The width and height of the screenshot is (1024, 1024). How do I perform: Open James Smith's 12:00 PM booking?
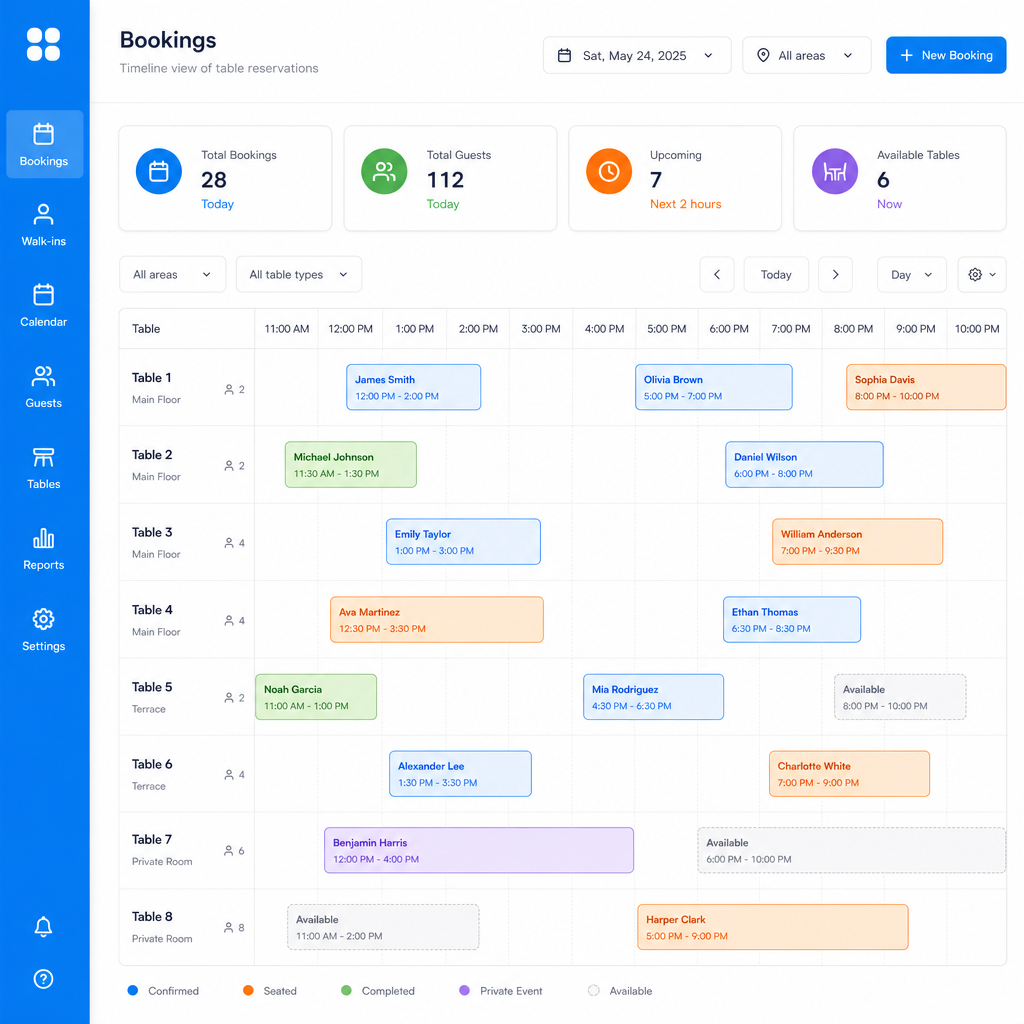(413, 387)
